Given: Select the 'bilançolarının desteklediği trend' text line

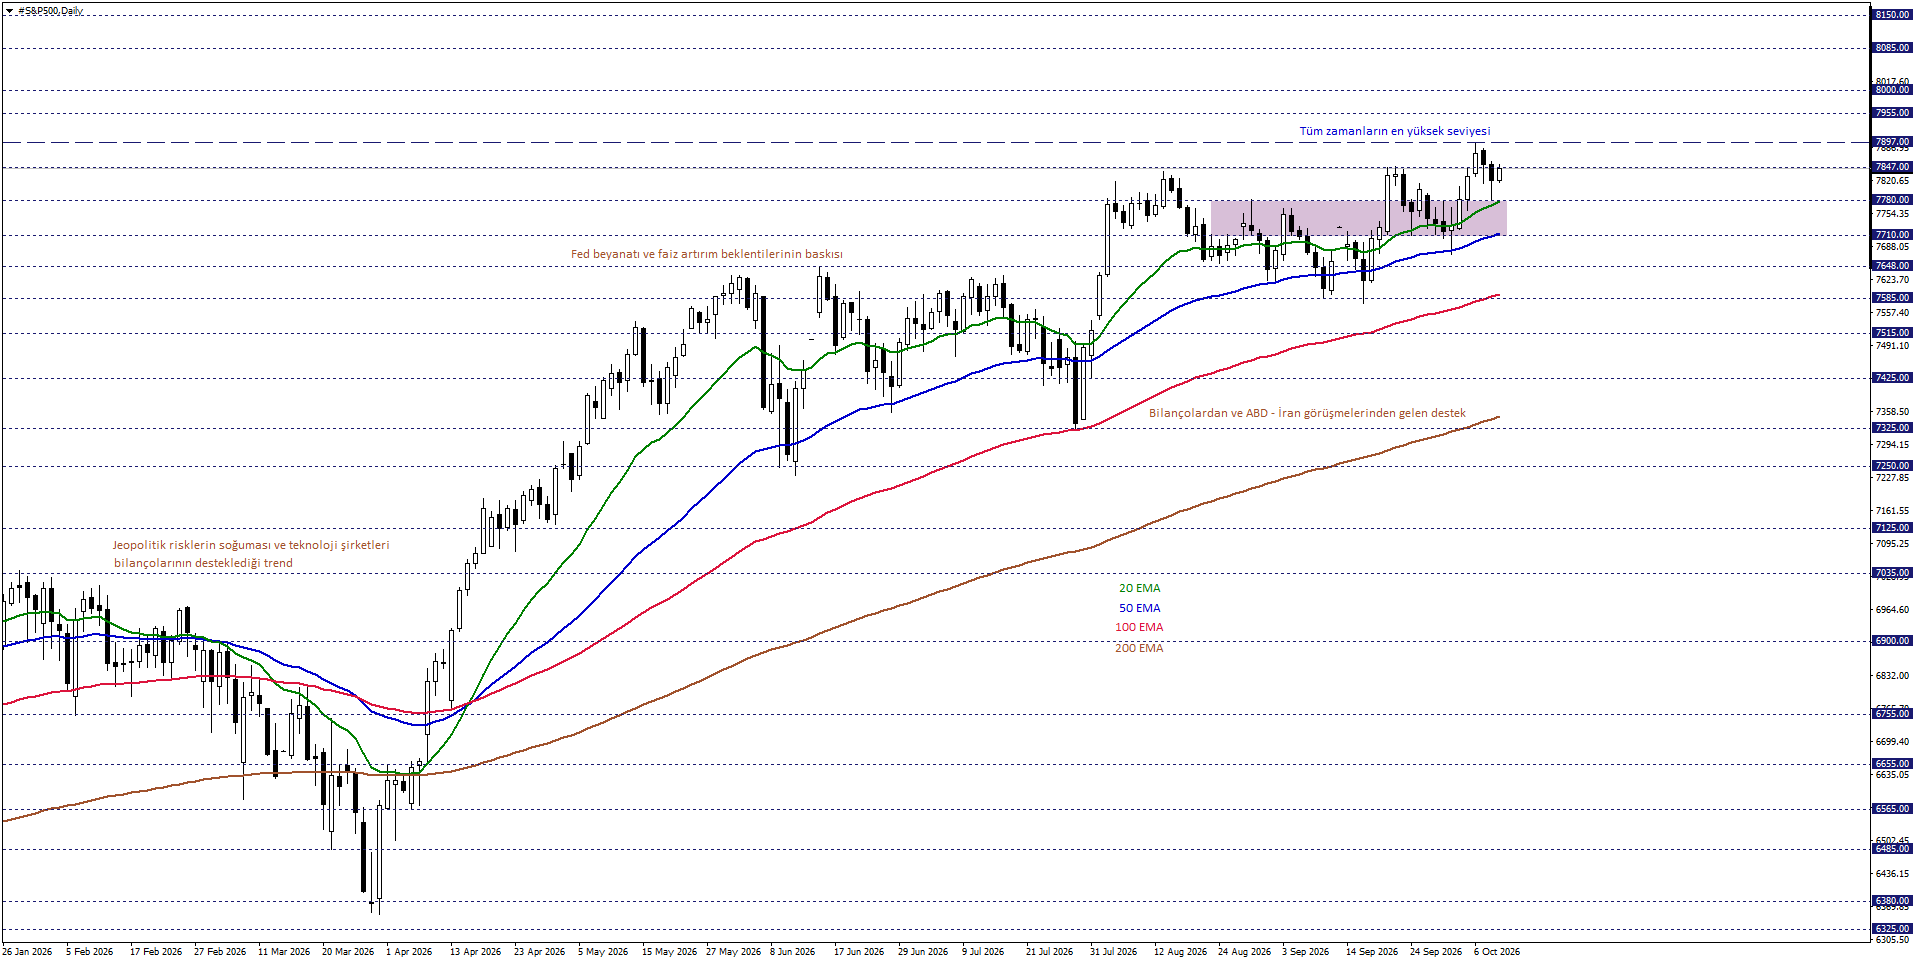Looking at the screenshot, I should (203, 563).
